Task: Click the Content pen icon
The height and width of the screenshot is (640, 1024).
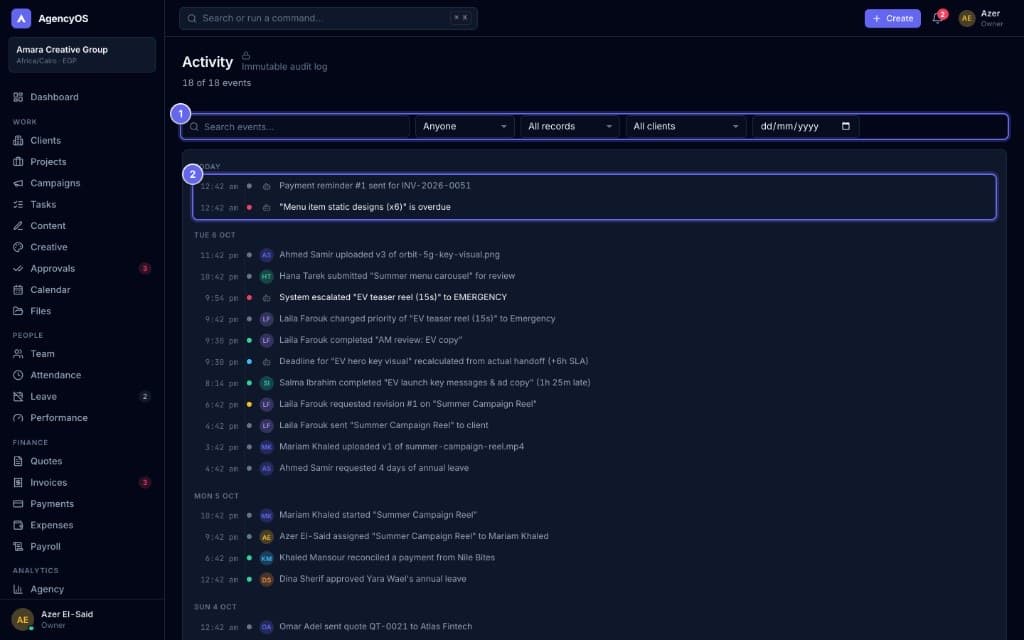Action: coord(18,226)
